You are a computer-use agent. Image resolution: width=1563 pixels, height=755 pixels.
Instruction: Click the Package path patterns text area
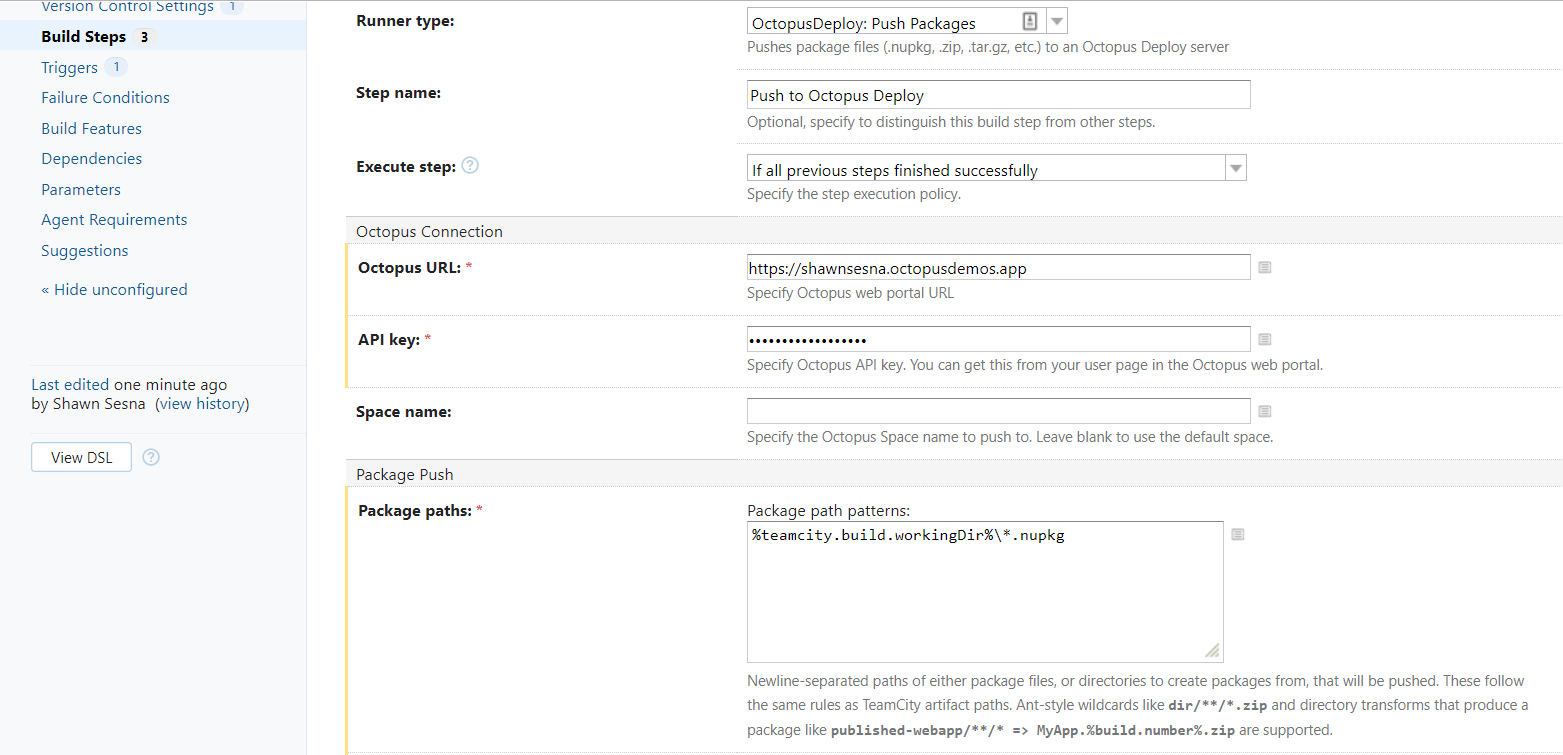[x=984, y=590]
